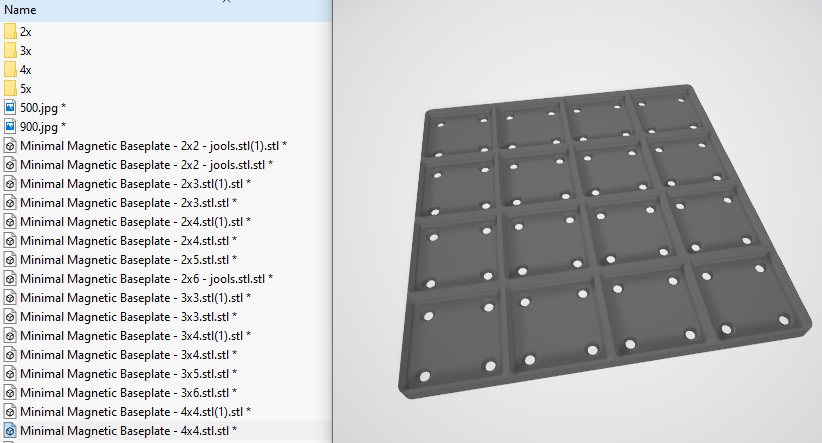The image size is (822, 443).
Task: Click the 2x2 - jools.stl(1).stl file icon
Action: point(10,145)
